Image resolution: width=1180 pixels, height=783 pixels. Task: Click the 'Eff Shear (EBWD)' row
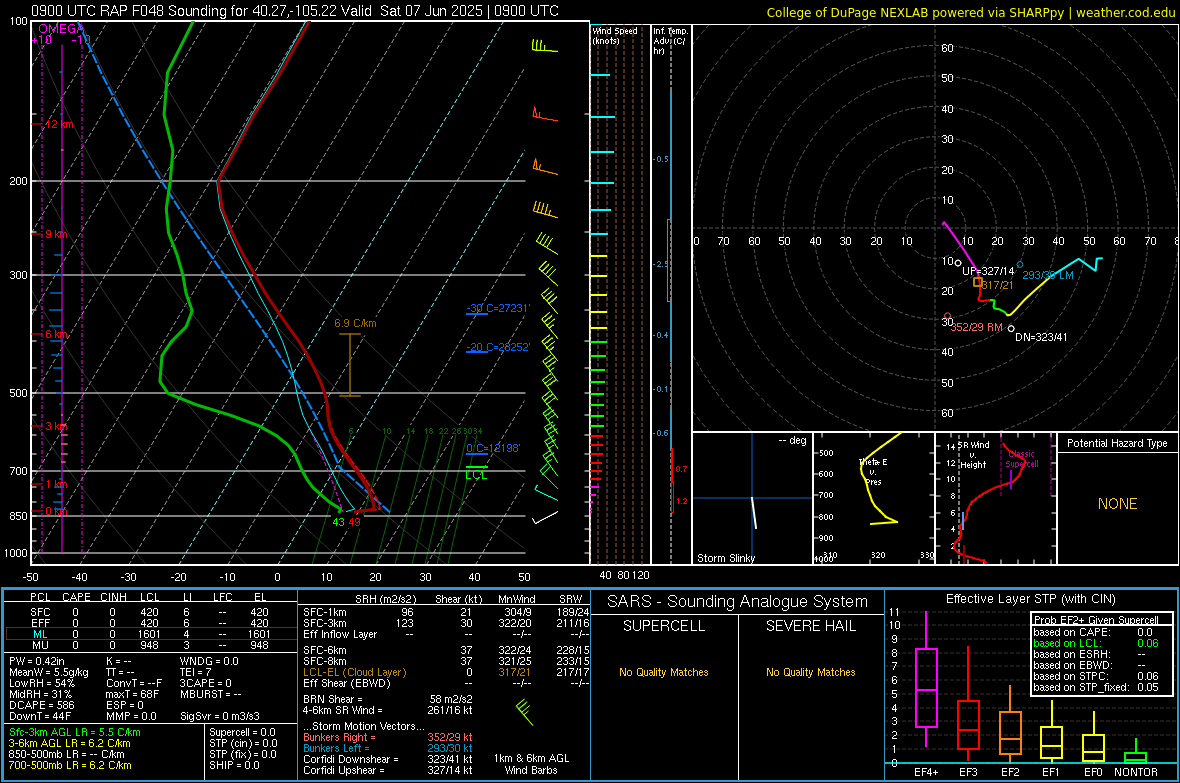(446, 683)
